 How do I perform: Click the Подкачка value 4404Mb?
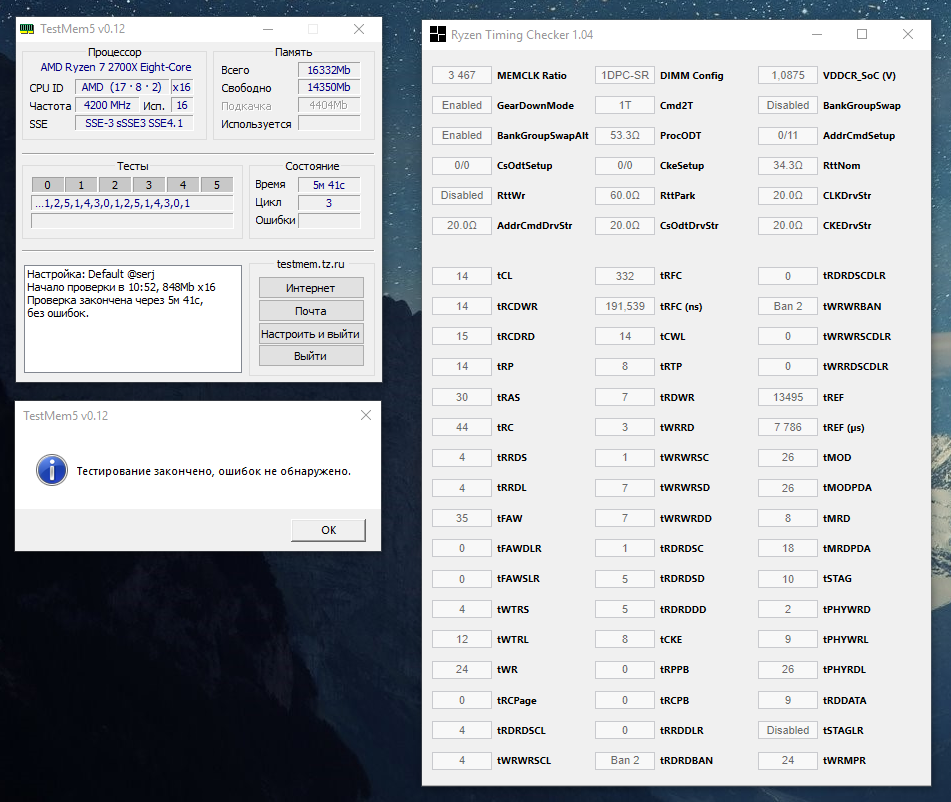(329, 106)
